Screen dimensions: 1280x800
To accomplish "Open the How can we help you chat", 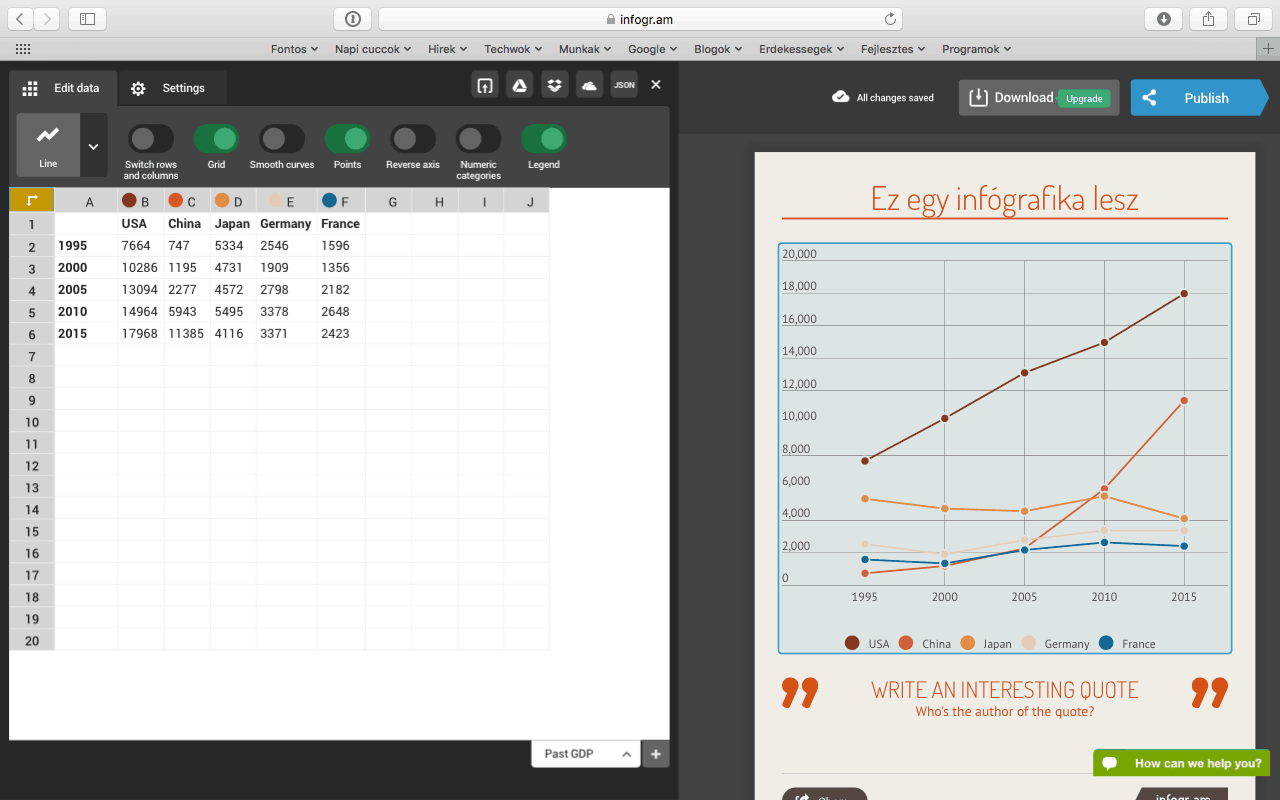I will [x=1182, y=763].
